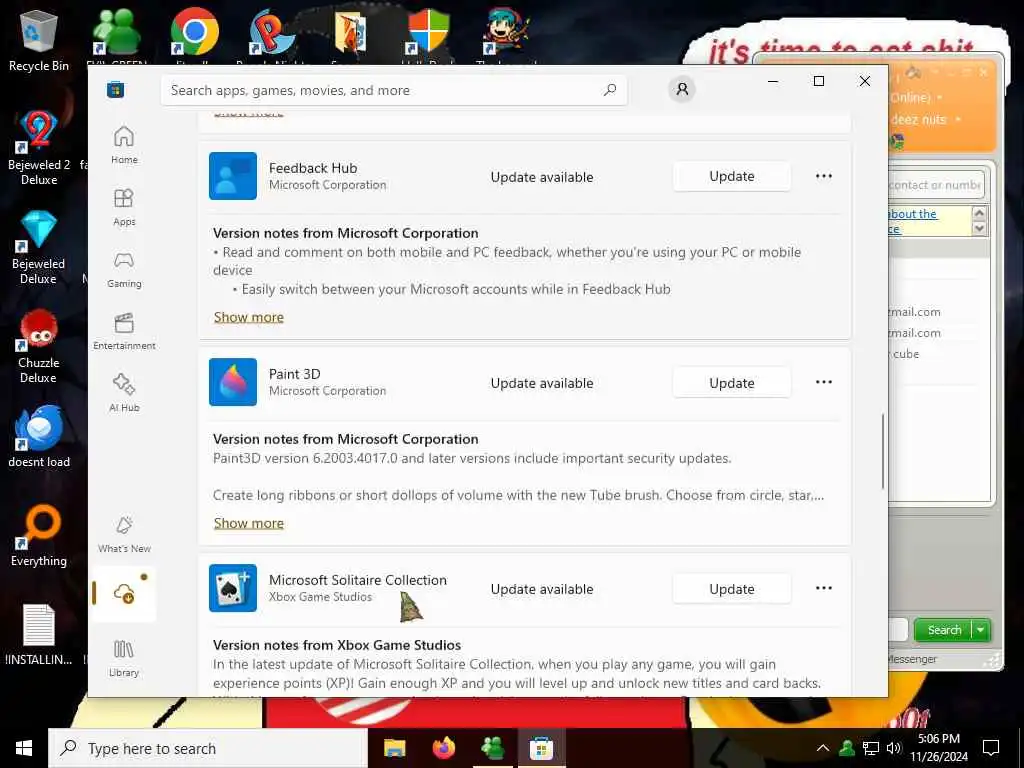The image size is (1024, 768).
Task: Update Microsoft Solitaire Collection
Action: point(731,588)
